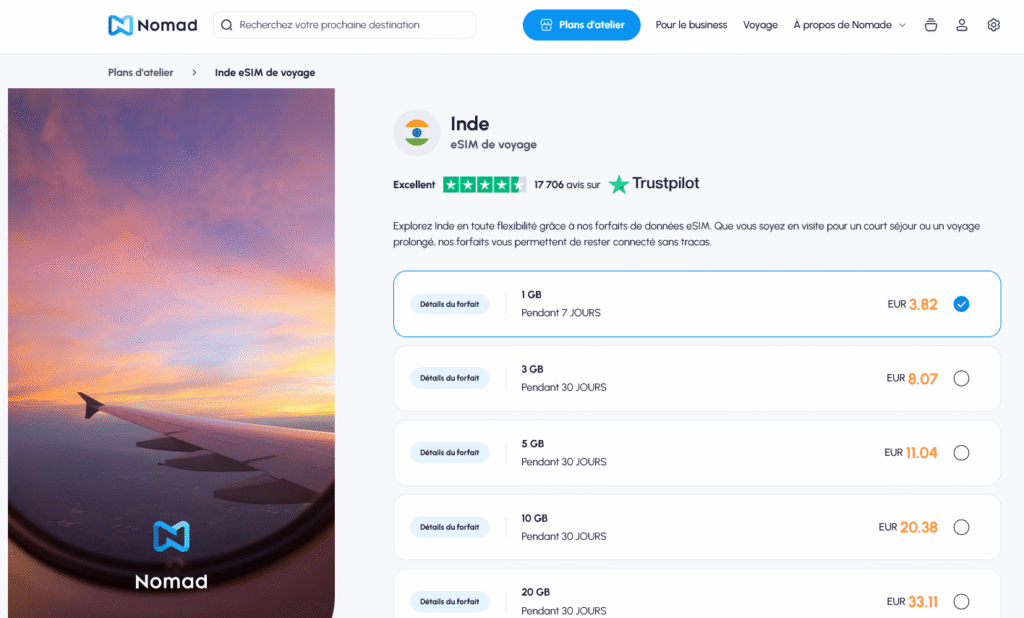The height and width of the screenshot is (618, 1024).
Task: Click the search magnifier icon
Action: pos(228,24)
